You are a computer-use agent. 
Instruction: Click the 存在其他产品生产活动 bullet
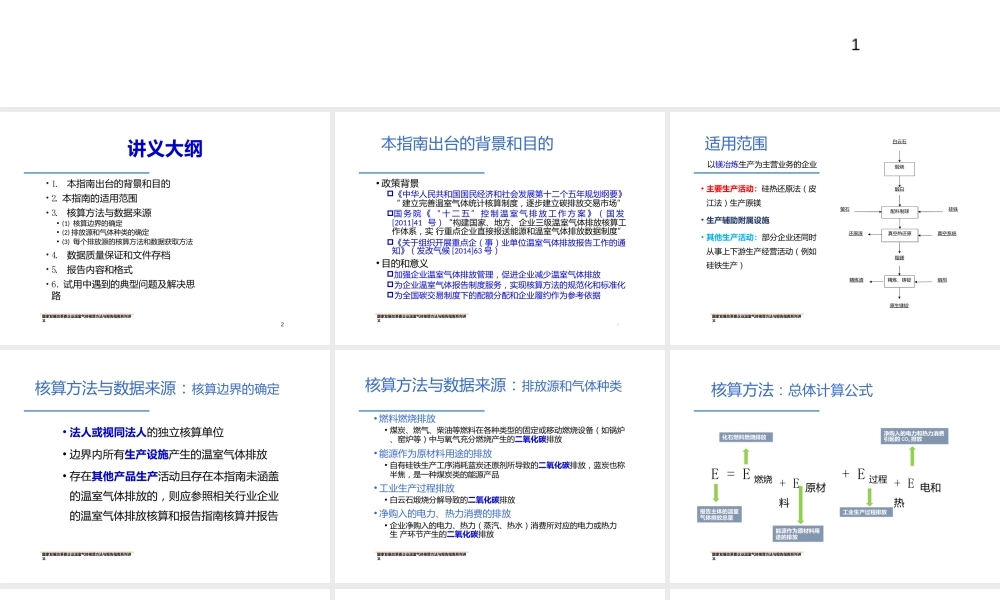(173, 496)
